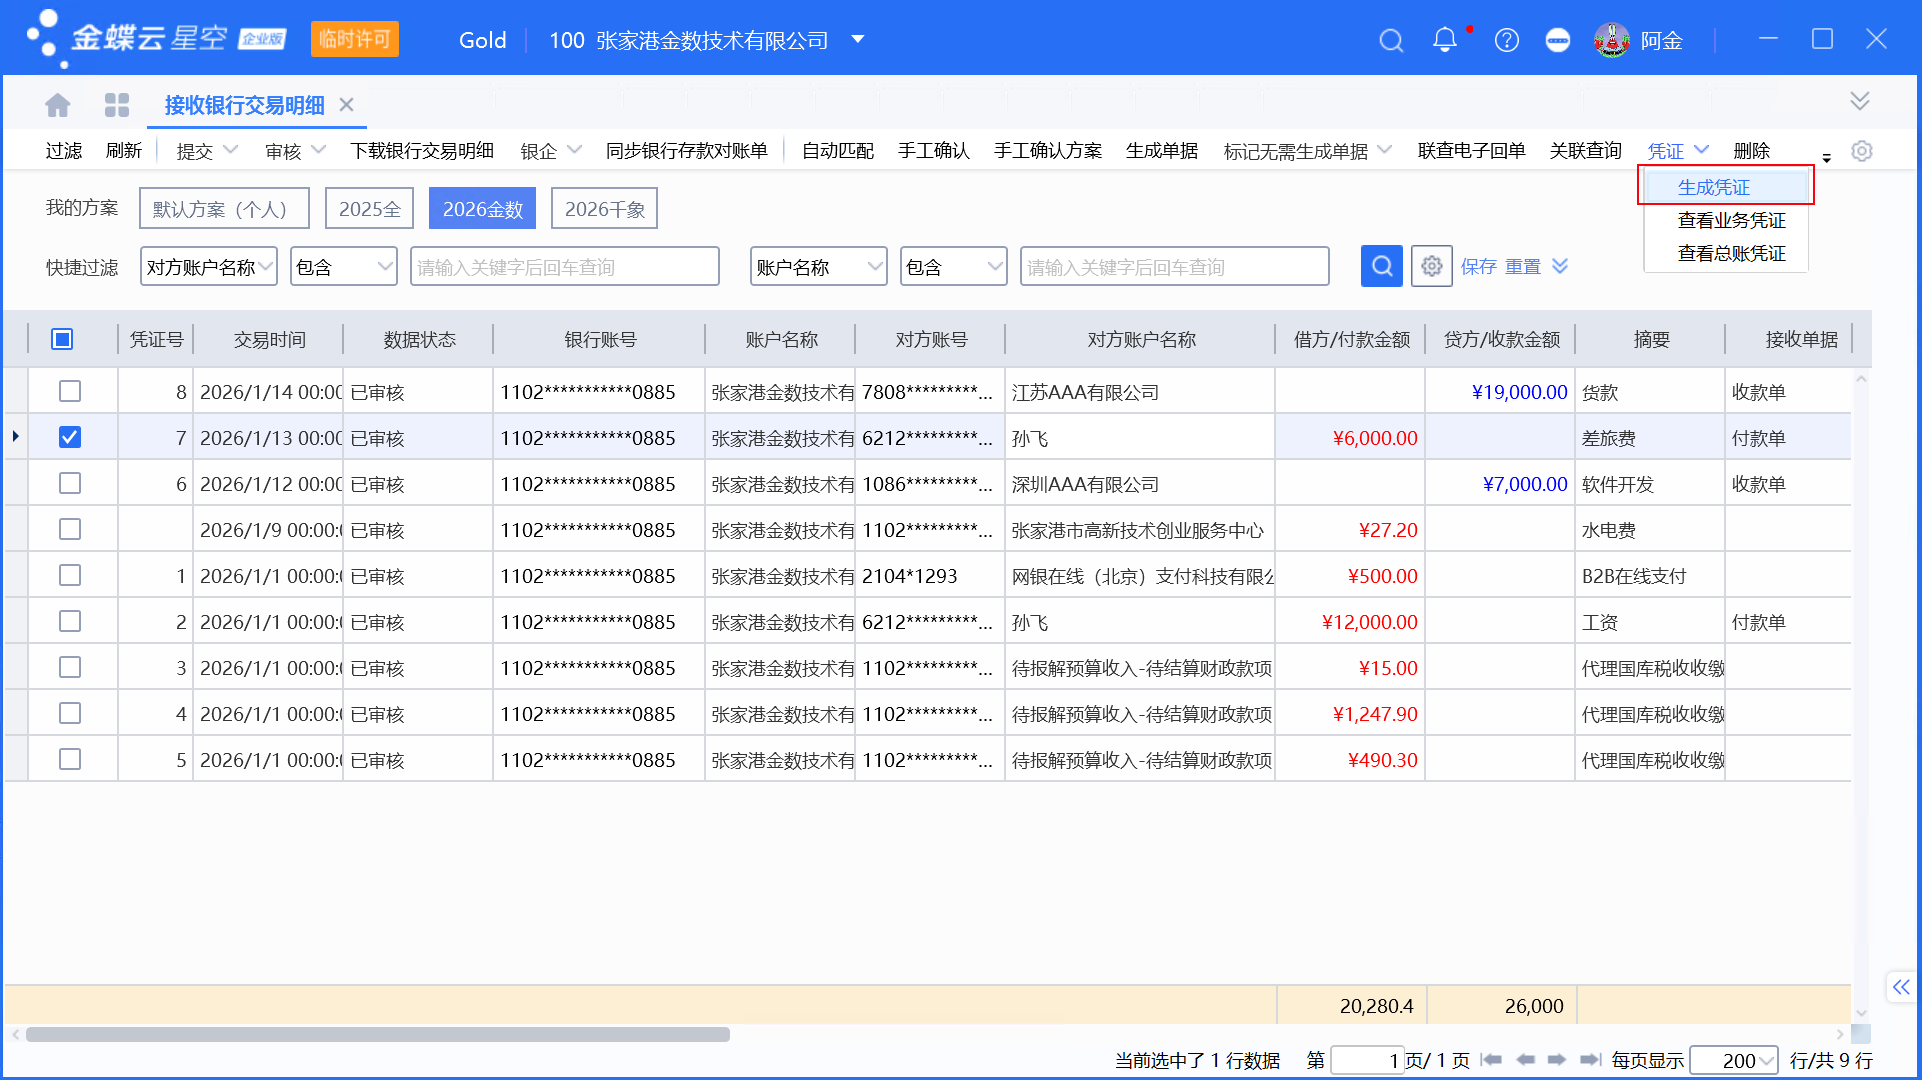Select the 2026金数 scheme
The height and width of the screenshot is (1080, 1922).
(482, 208)
